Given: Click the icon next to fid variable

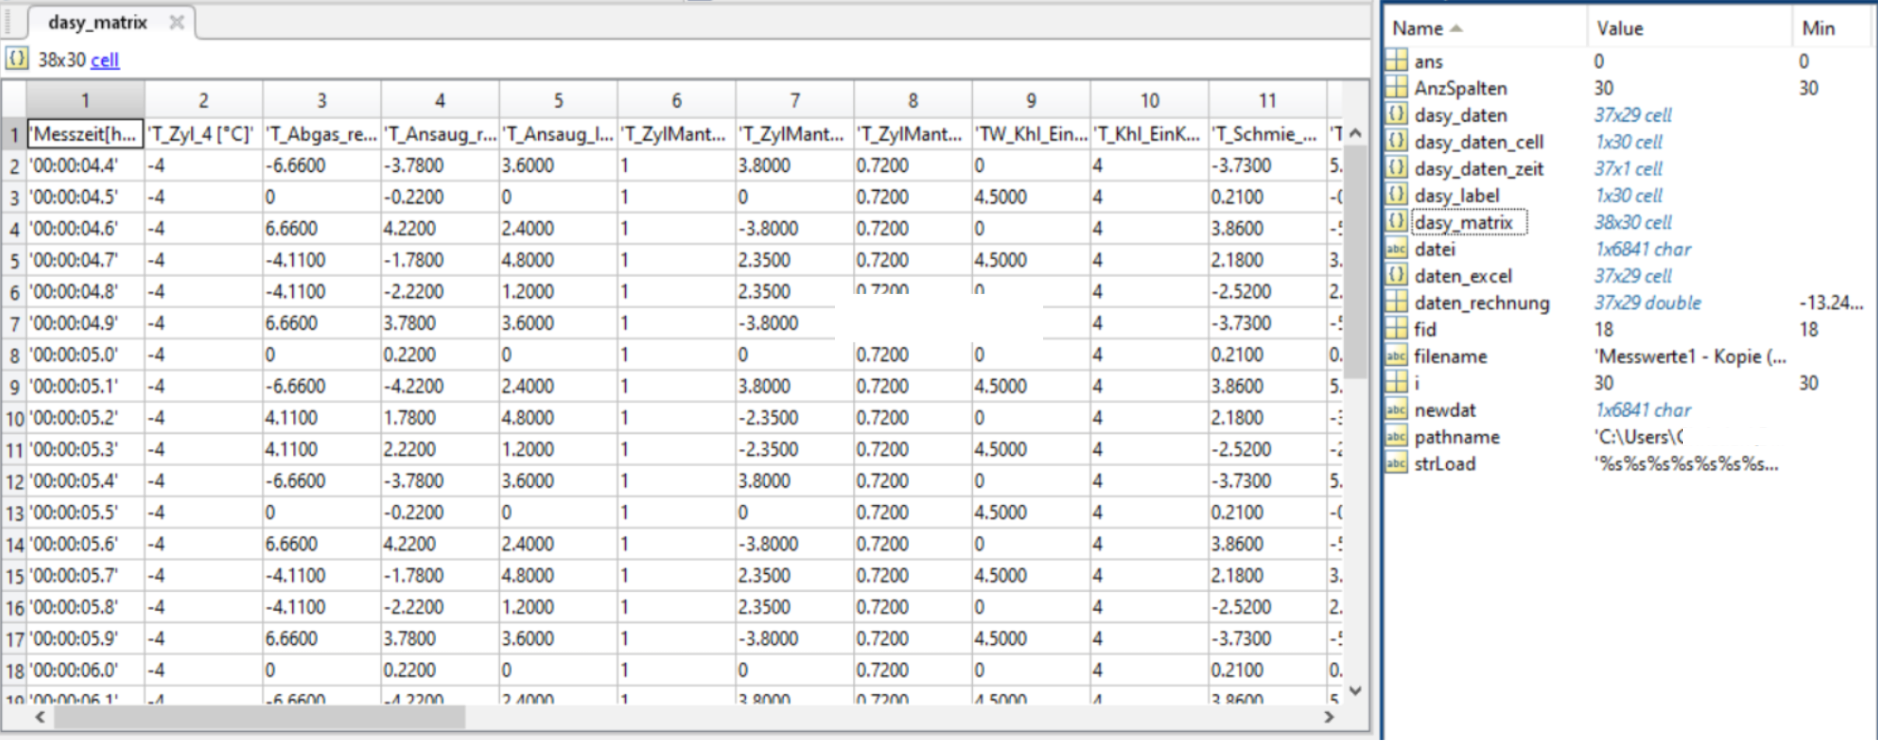Looking at the screenshot, I should [1396, 329].
